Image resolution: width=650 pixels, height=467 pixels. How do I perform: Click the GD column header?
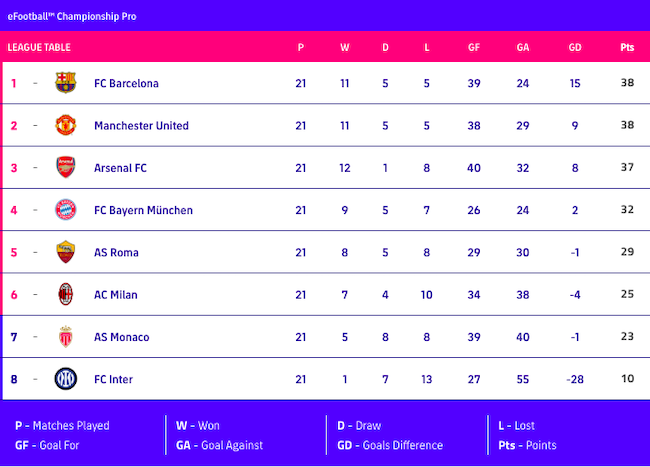point(575,47)
